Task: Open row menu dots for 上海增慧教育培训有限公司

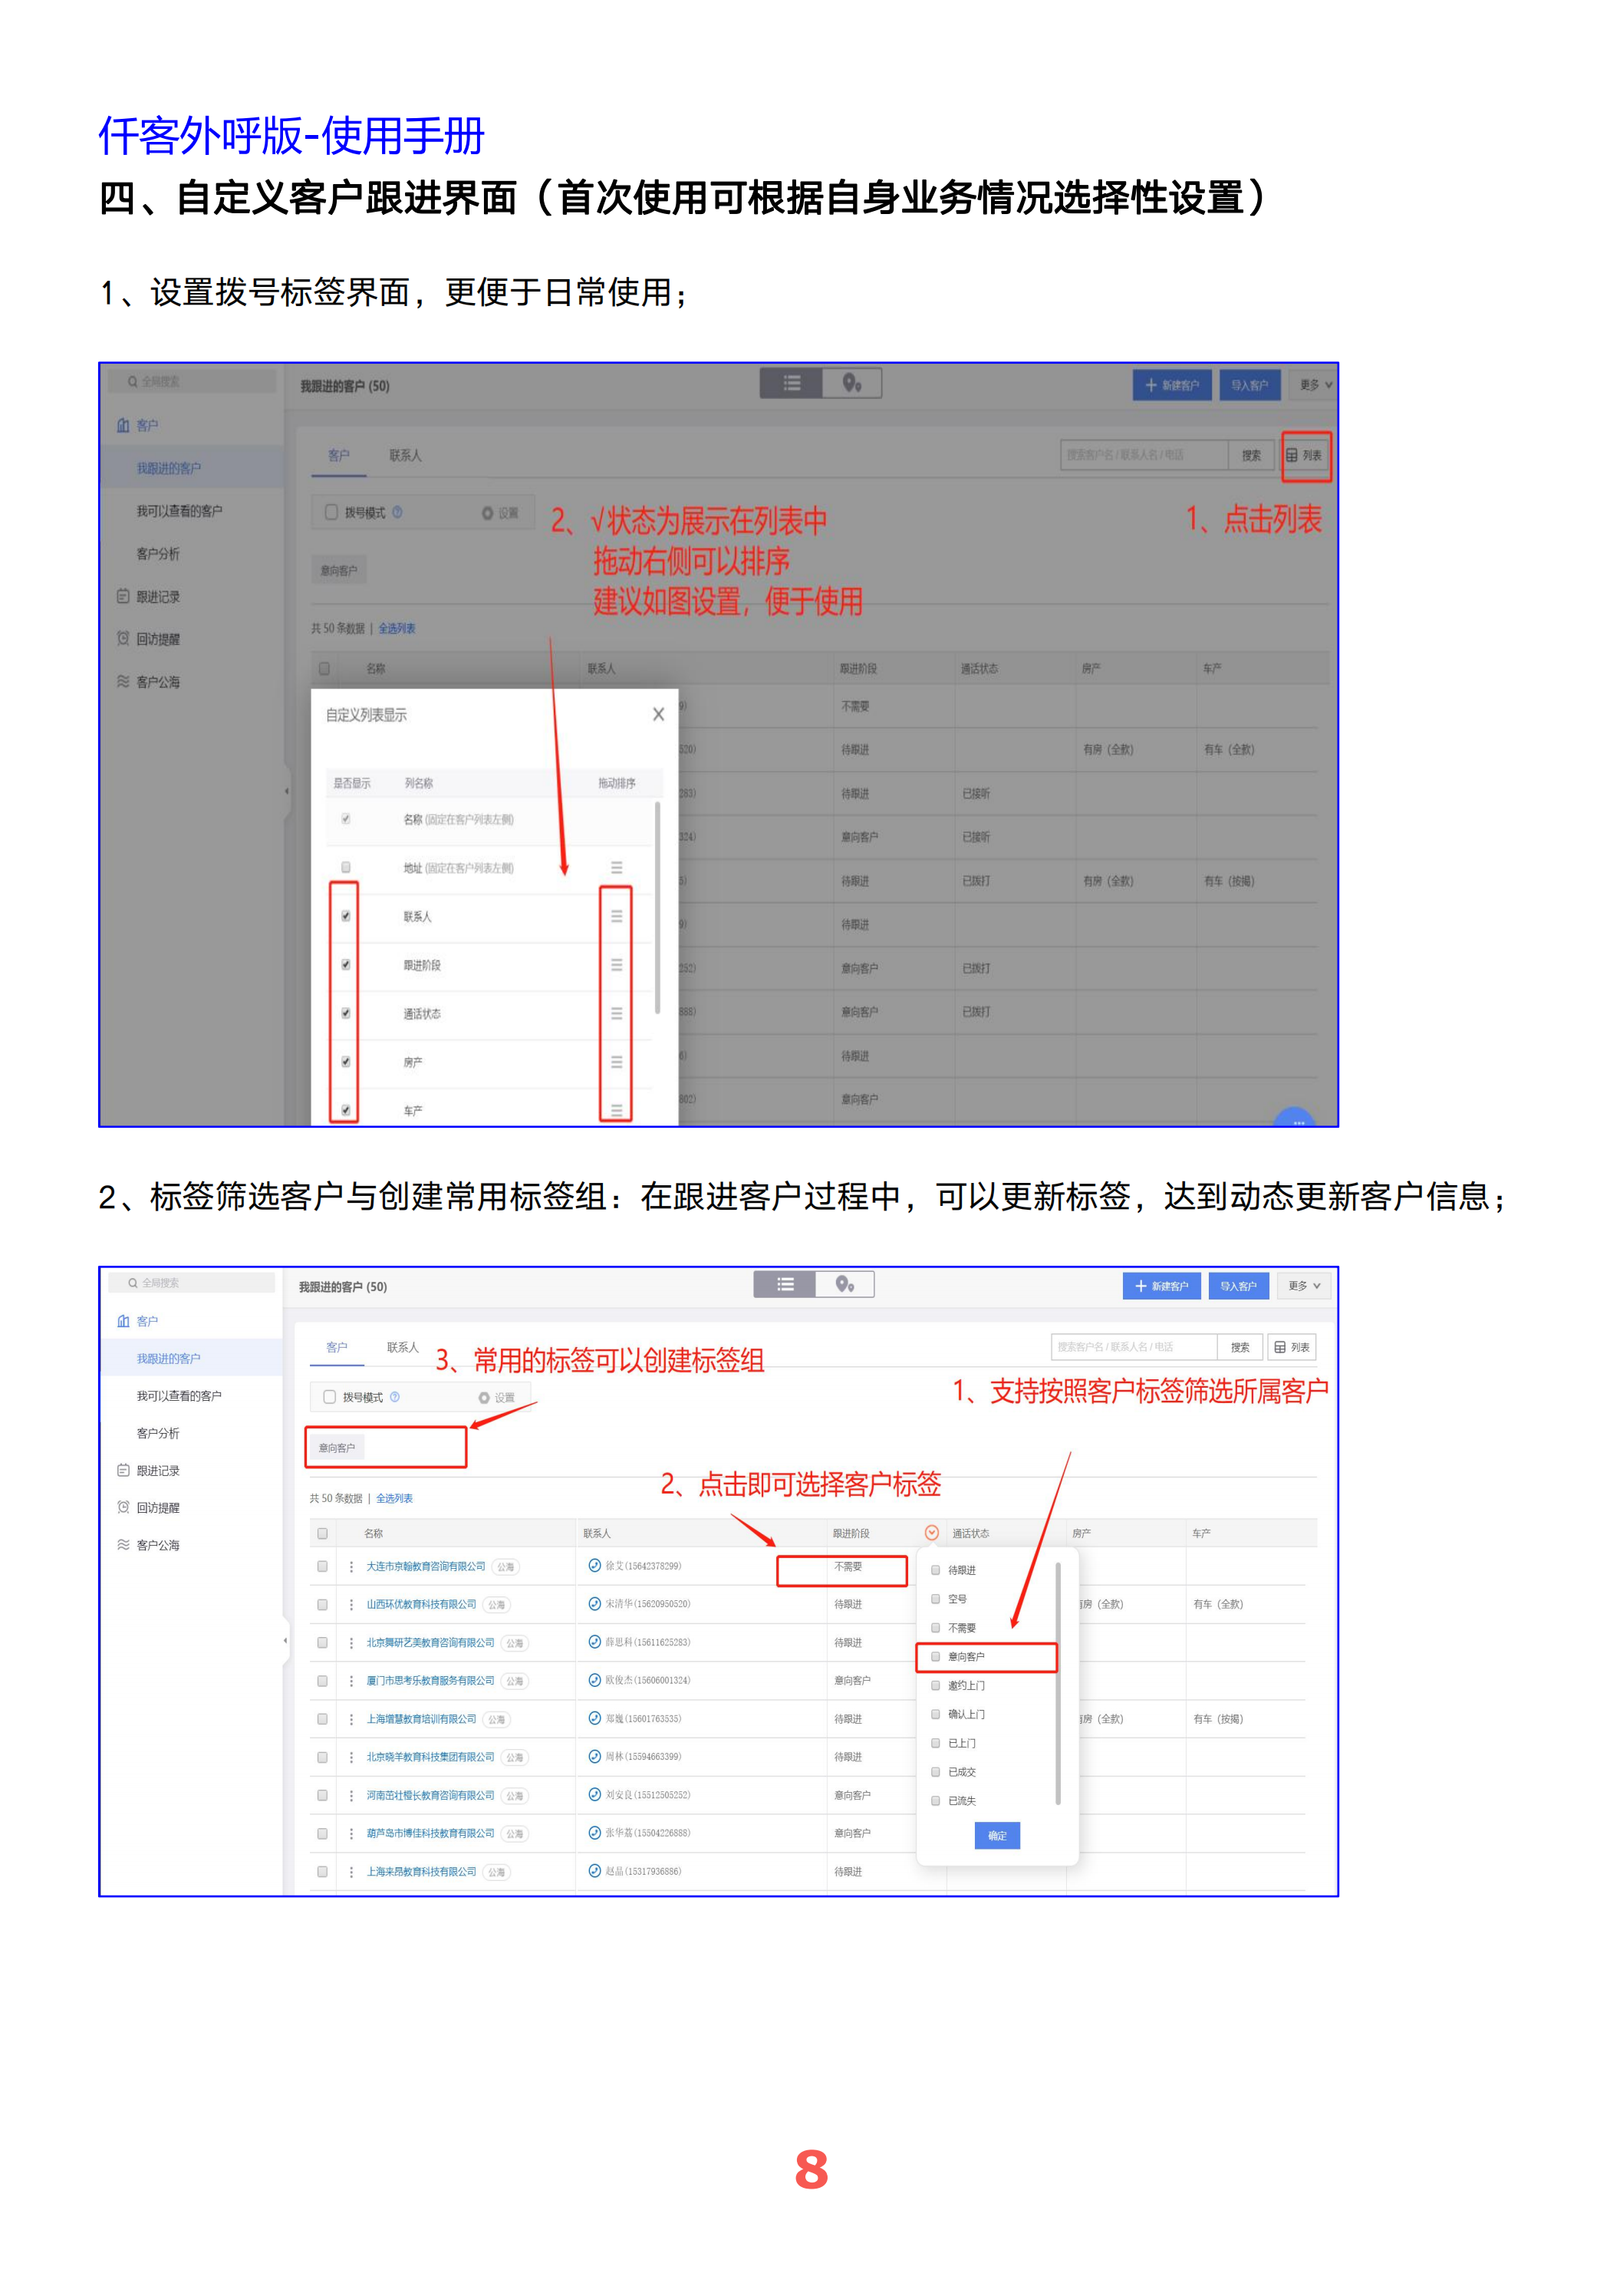Action: click(x=351, y=1719)
